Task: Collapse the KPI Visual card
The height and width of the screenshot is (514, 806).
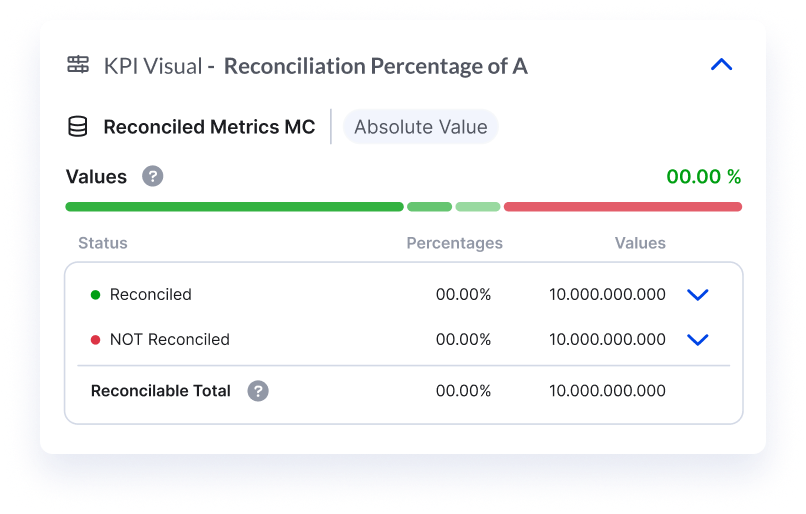Action: click(x=721, y=65)
